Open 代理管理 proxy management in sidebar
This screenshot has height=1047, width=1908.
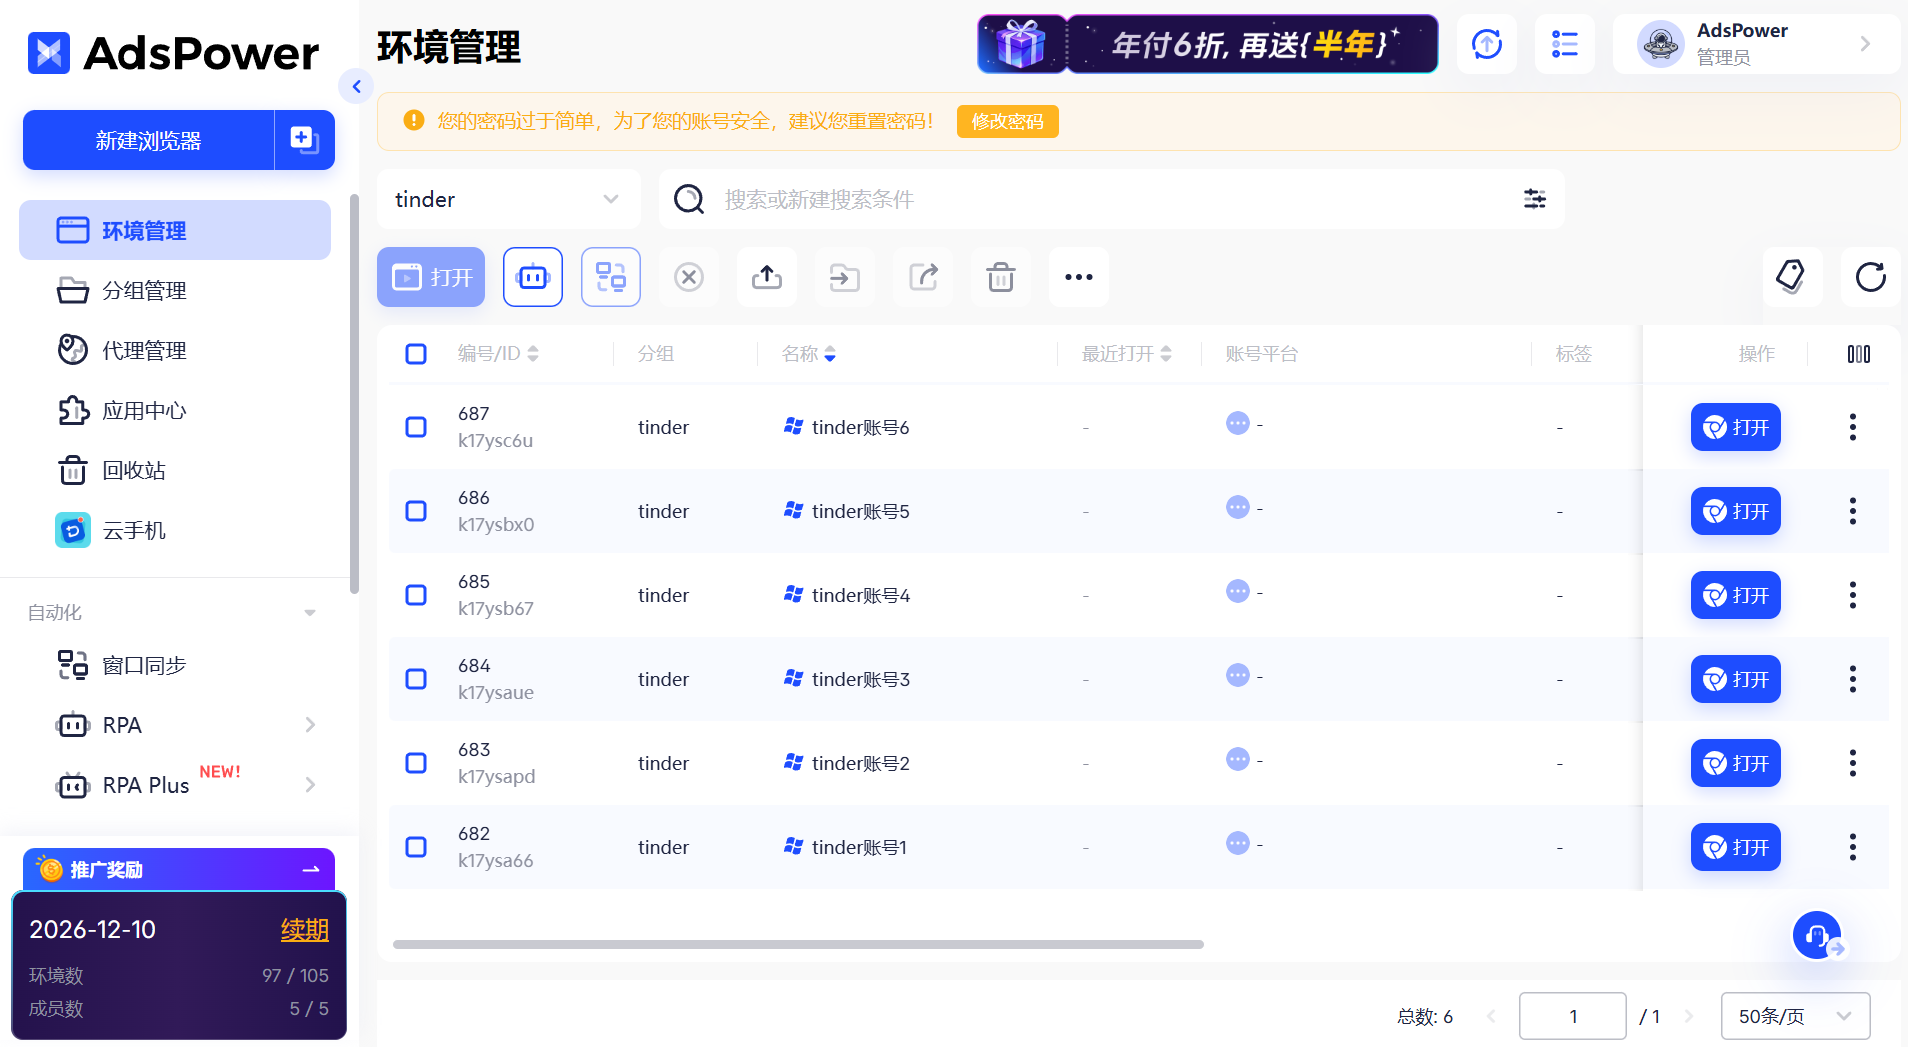coord(145,350)
